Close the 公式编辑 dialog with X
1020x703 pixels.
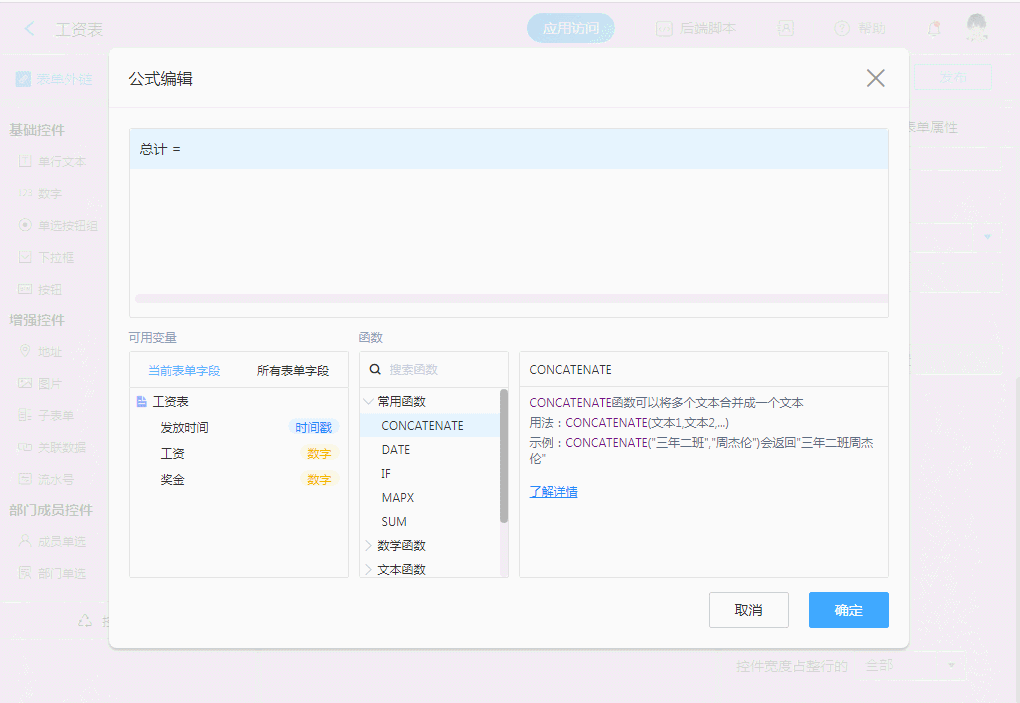click(x=875, y=78)
